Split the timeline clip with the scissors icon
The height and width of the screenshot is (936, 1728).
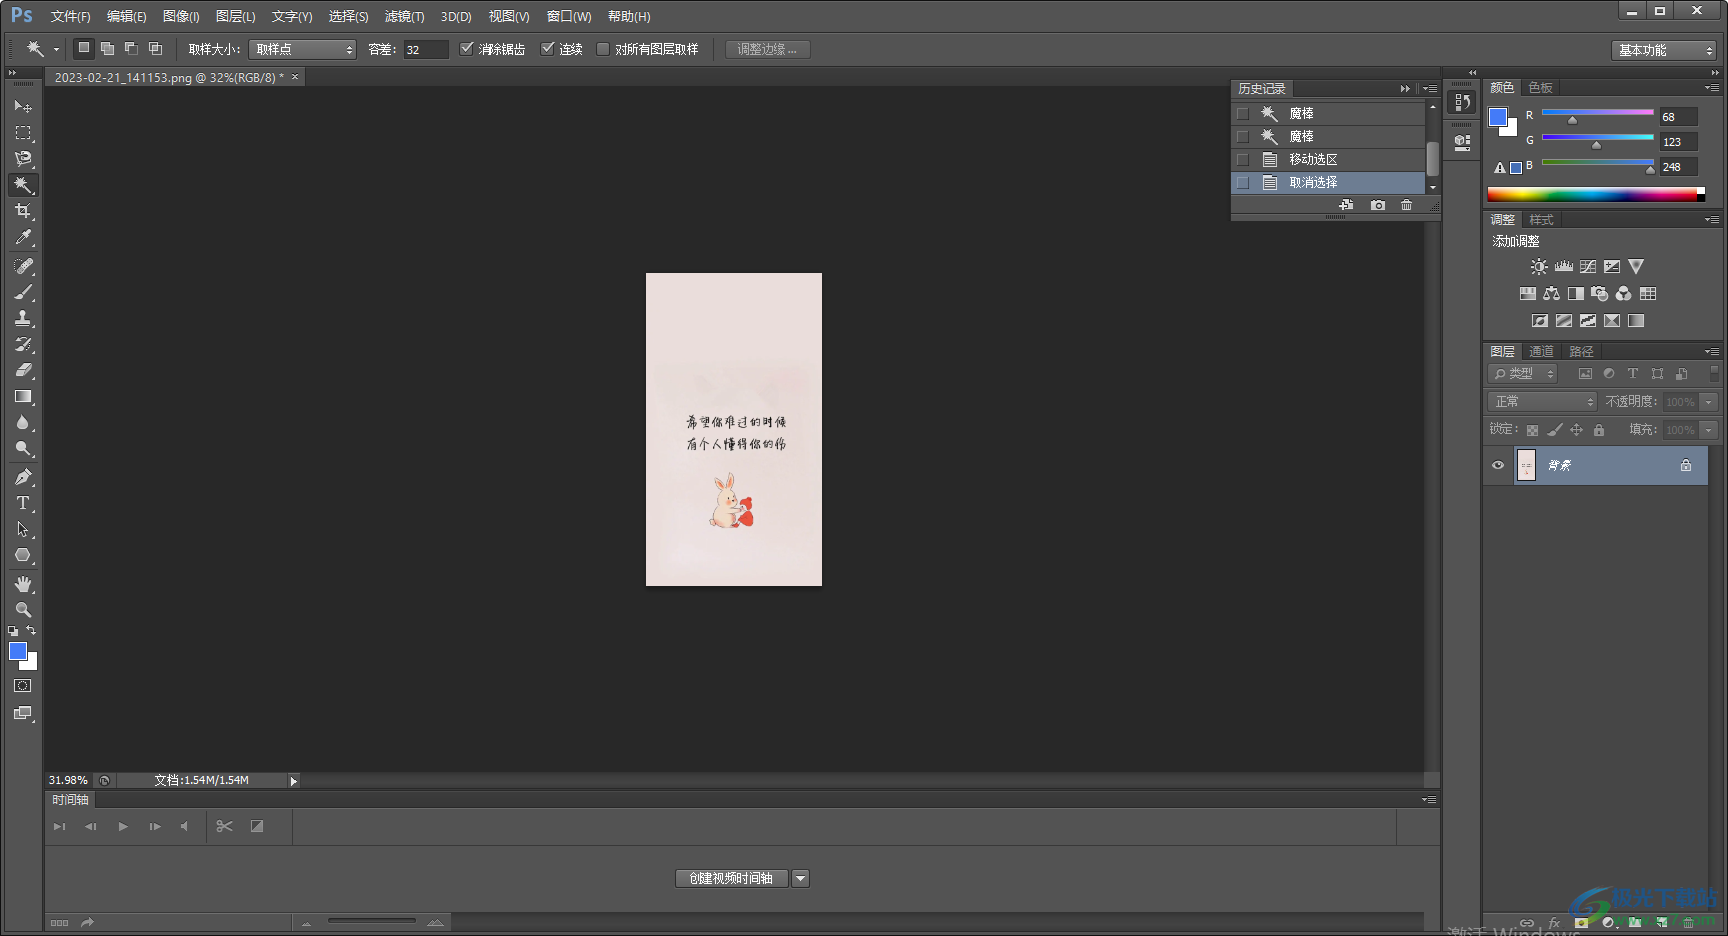point(224,826)
